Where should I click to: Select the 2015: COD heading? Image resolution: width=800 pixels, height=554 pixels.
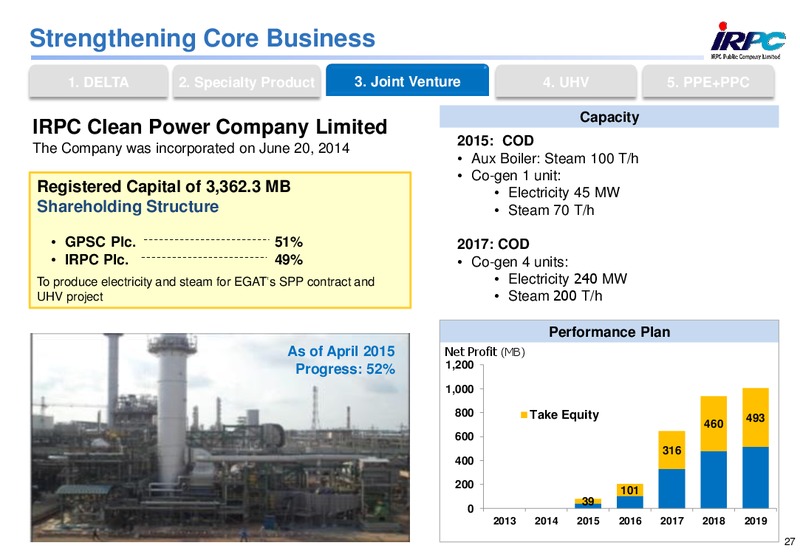[495, 141]
